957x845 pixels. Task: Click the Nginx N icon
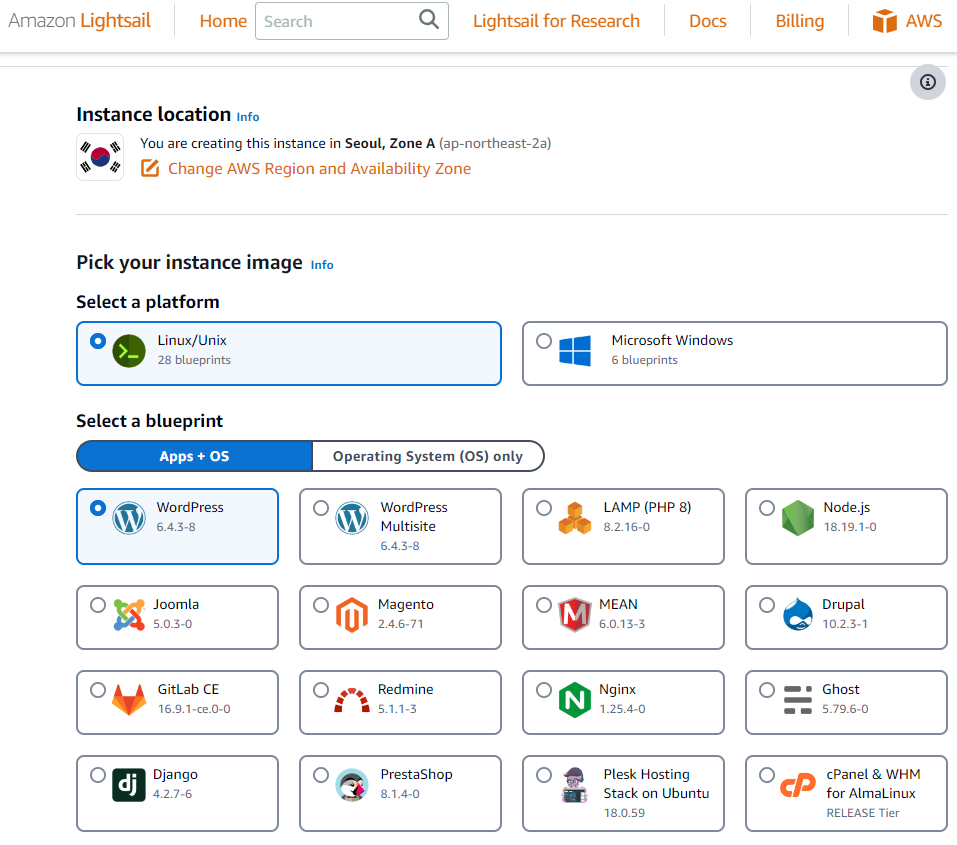coord(575,700)
